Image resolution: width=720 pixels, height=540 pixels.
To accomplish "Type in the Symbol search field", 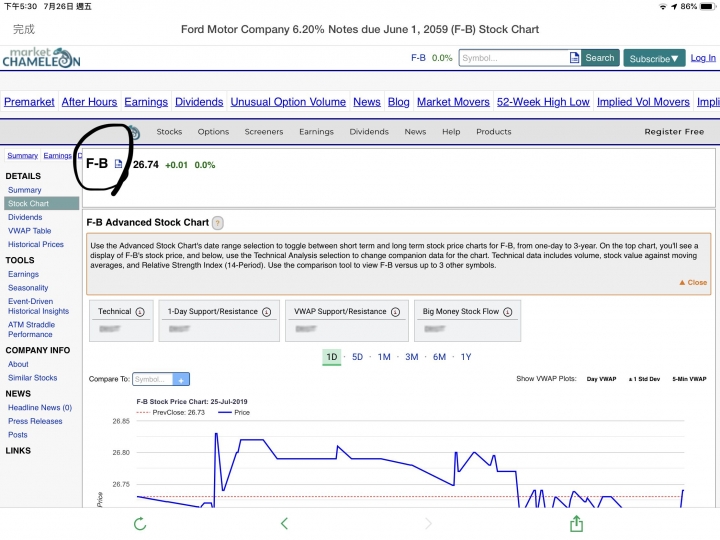I will 514,58.
